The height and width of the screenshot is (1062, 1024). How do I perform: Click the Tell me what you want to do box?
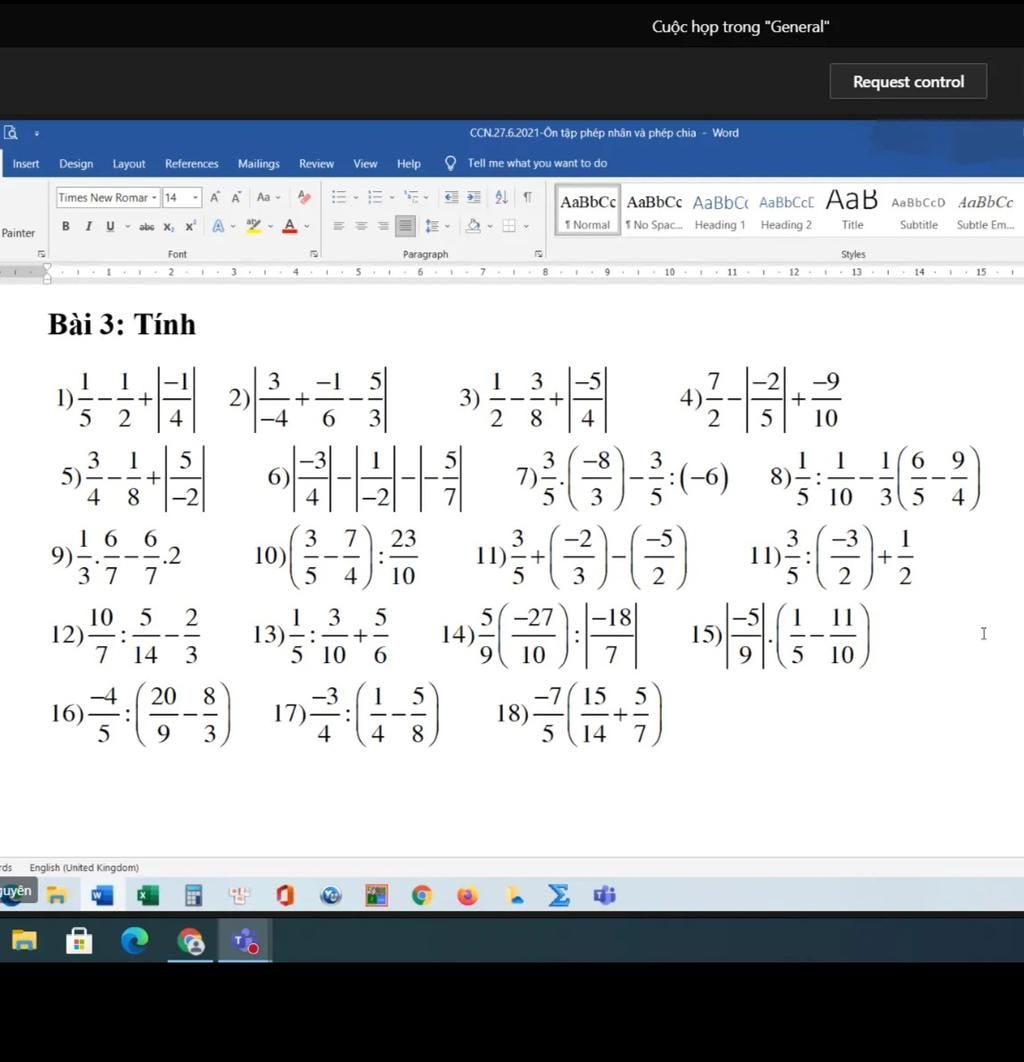tap(537, 163)
